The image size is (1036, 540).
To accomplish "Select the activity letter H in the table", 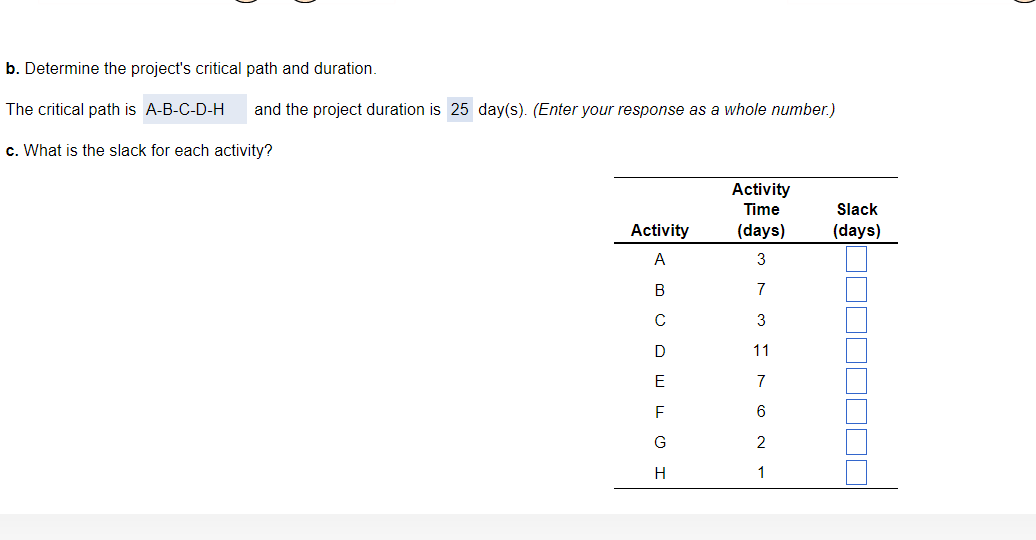I will pyautogui.click(x=660, y=473).
